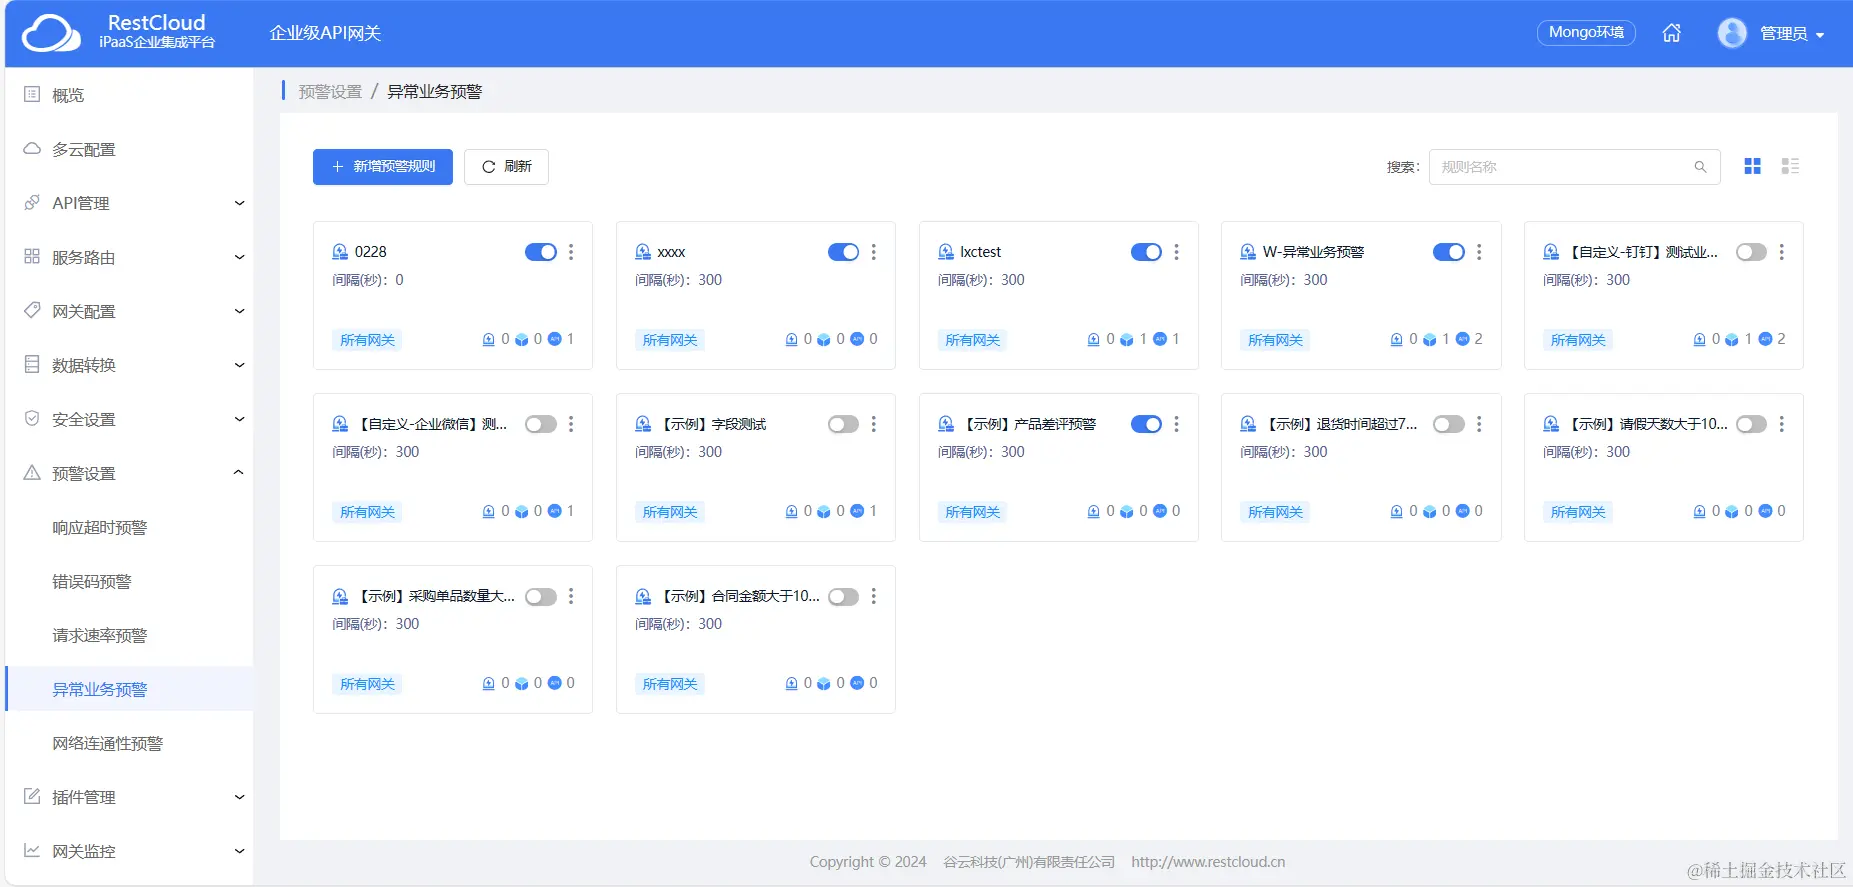Open more options for 【示例】字段测试 card
Screen dimensions: 1853x887
click(x=874, y=424)
